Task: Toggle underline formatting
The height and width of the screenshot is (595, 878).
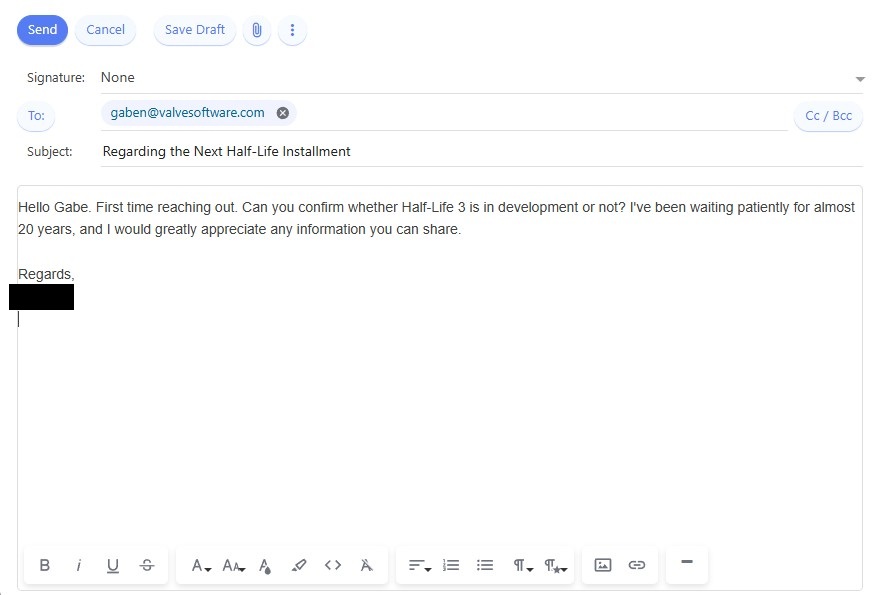Action: click(x=113, y=565)
